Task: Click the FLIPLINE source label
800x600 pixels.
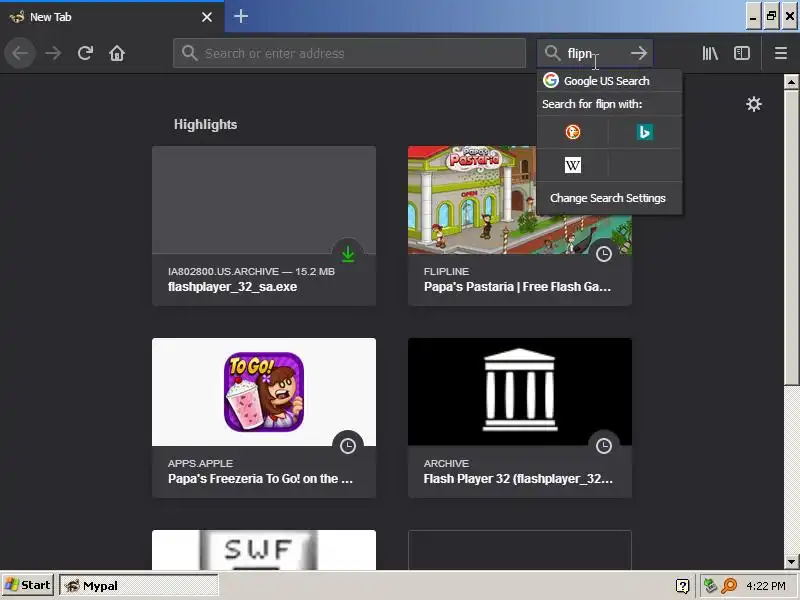Action: pos(446,271)
